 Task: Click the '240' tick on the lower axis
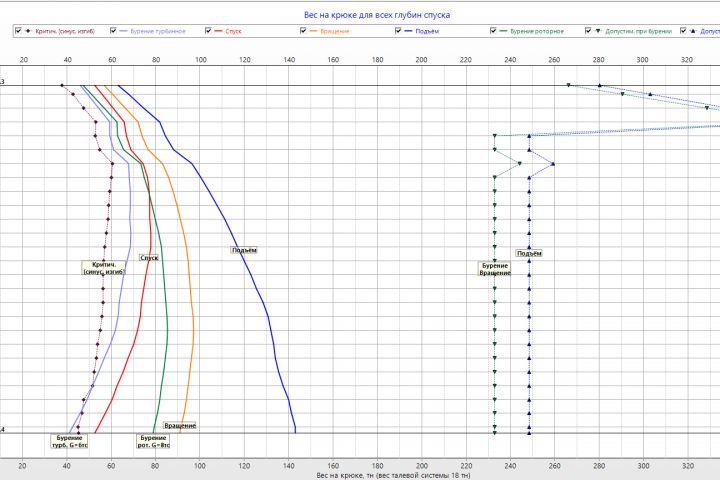(x=510, y=466)
